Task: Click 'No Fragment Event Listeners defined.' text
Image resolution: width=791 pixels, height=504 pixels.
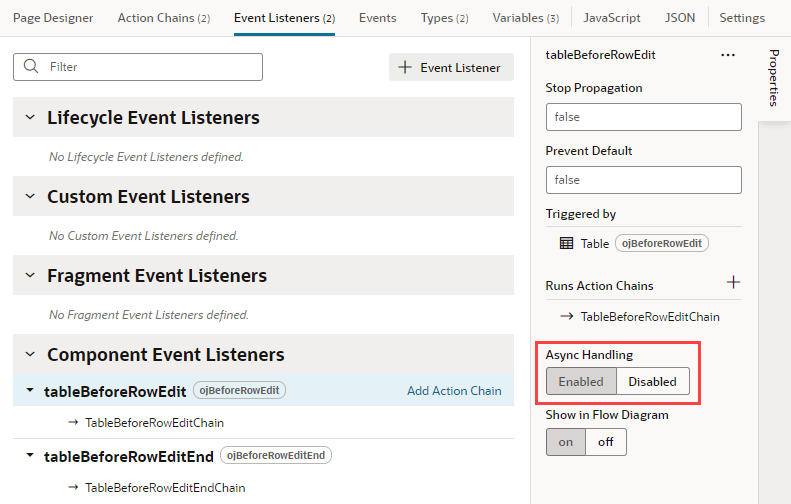Action: pos(149,315)
